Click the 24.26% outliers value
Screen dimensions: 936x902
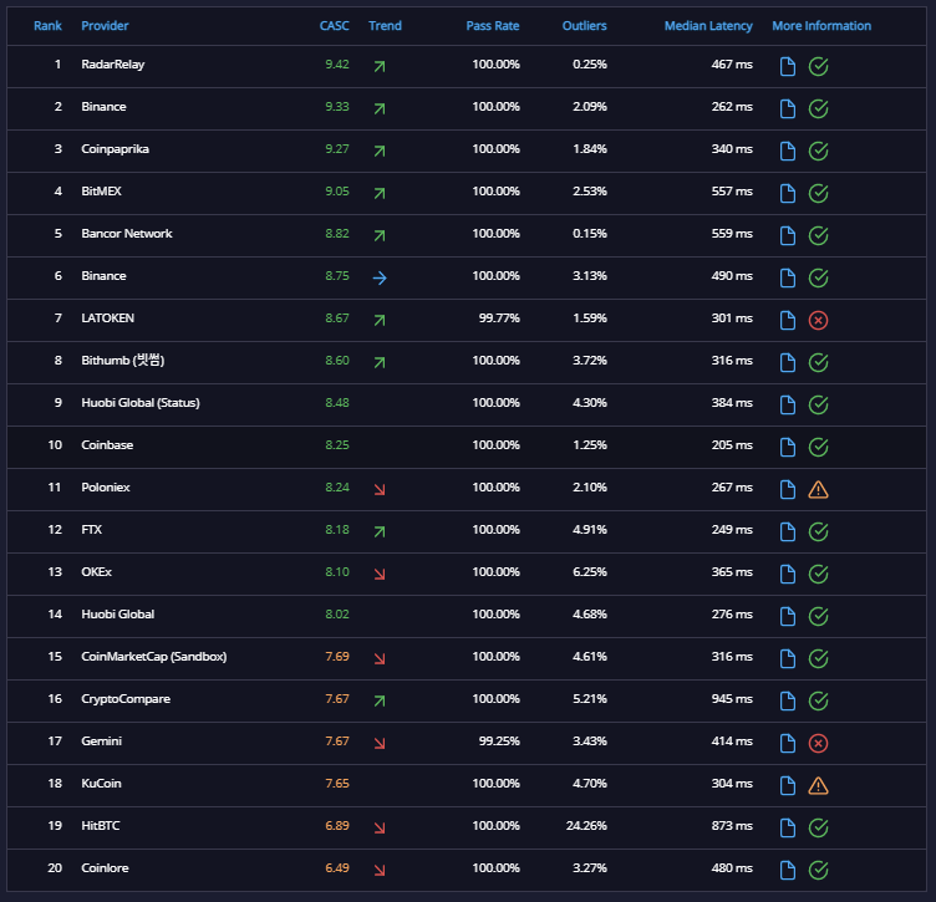pyautogui.click(x=586, y=826)
